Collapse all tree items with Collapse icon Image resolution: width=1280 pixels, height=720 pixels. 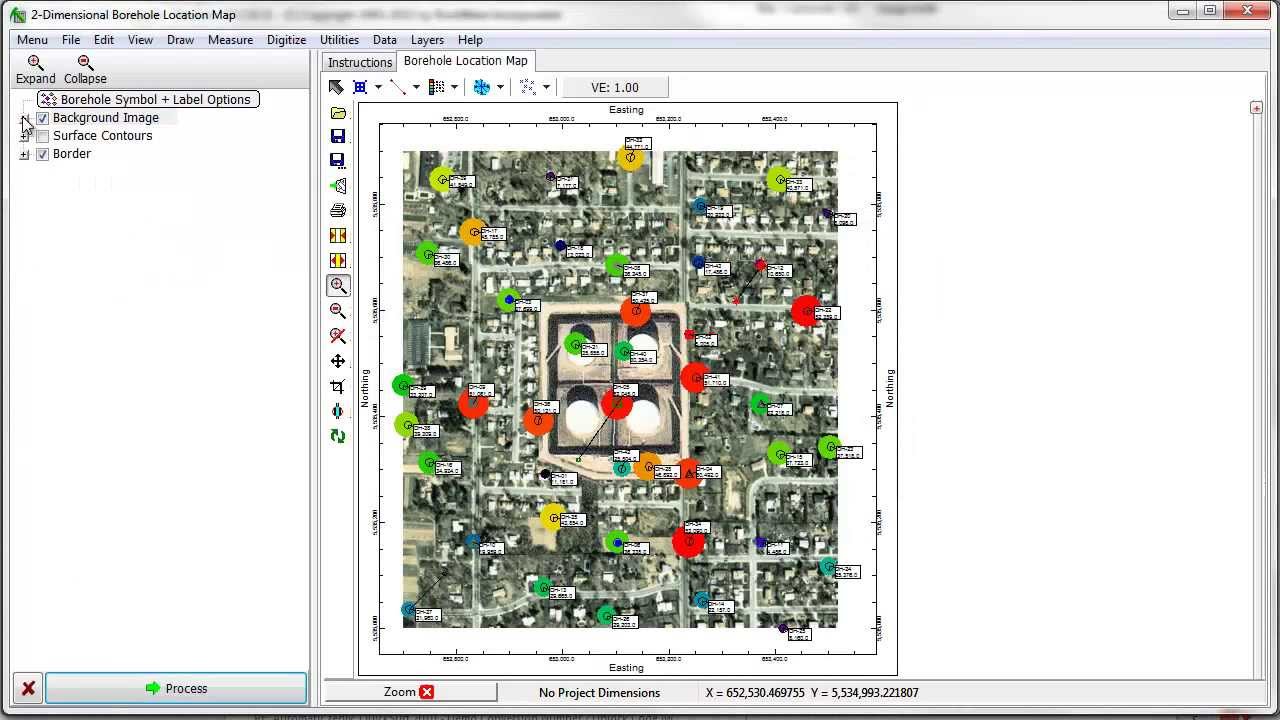click(85, 69)
